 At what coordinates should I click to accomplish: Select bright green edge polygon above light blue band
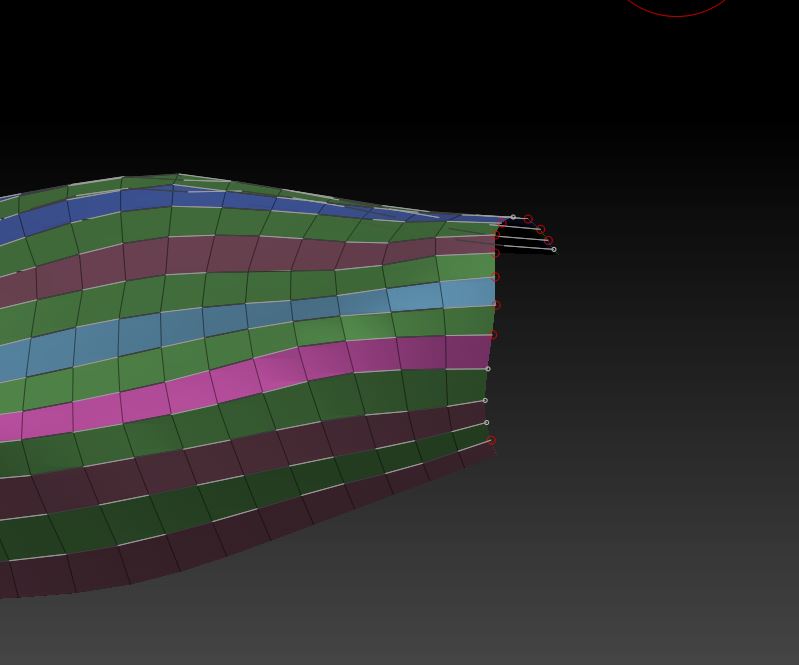click(465, 267)
